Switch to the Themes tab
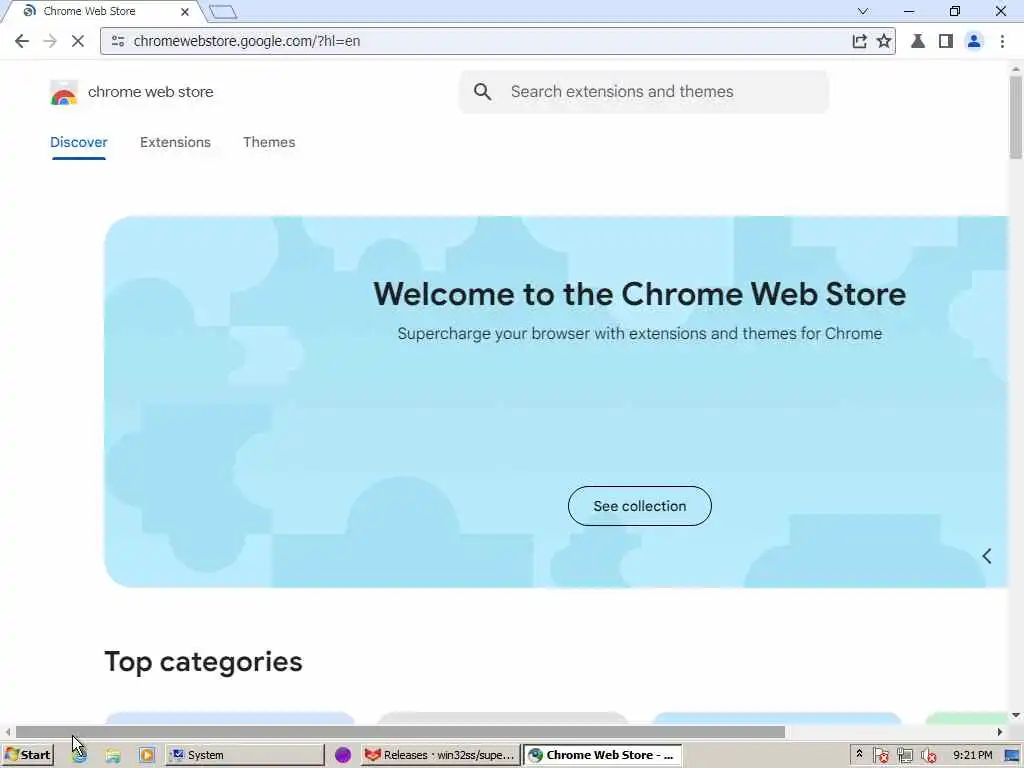The height and width of the screenshot is (768, 1024). 269,142
